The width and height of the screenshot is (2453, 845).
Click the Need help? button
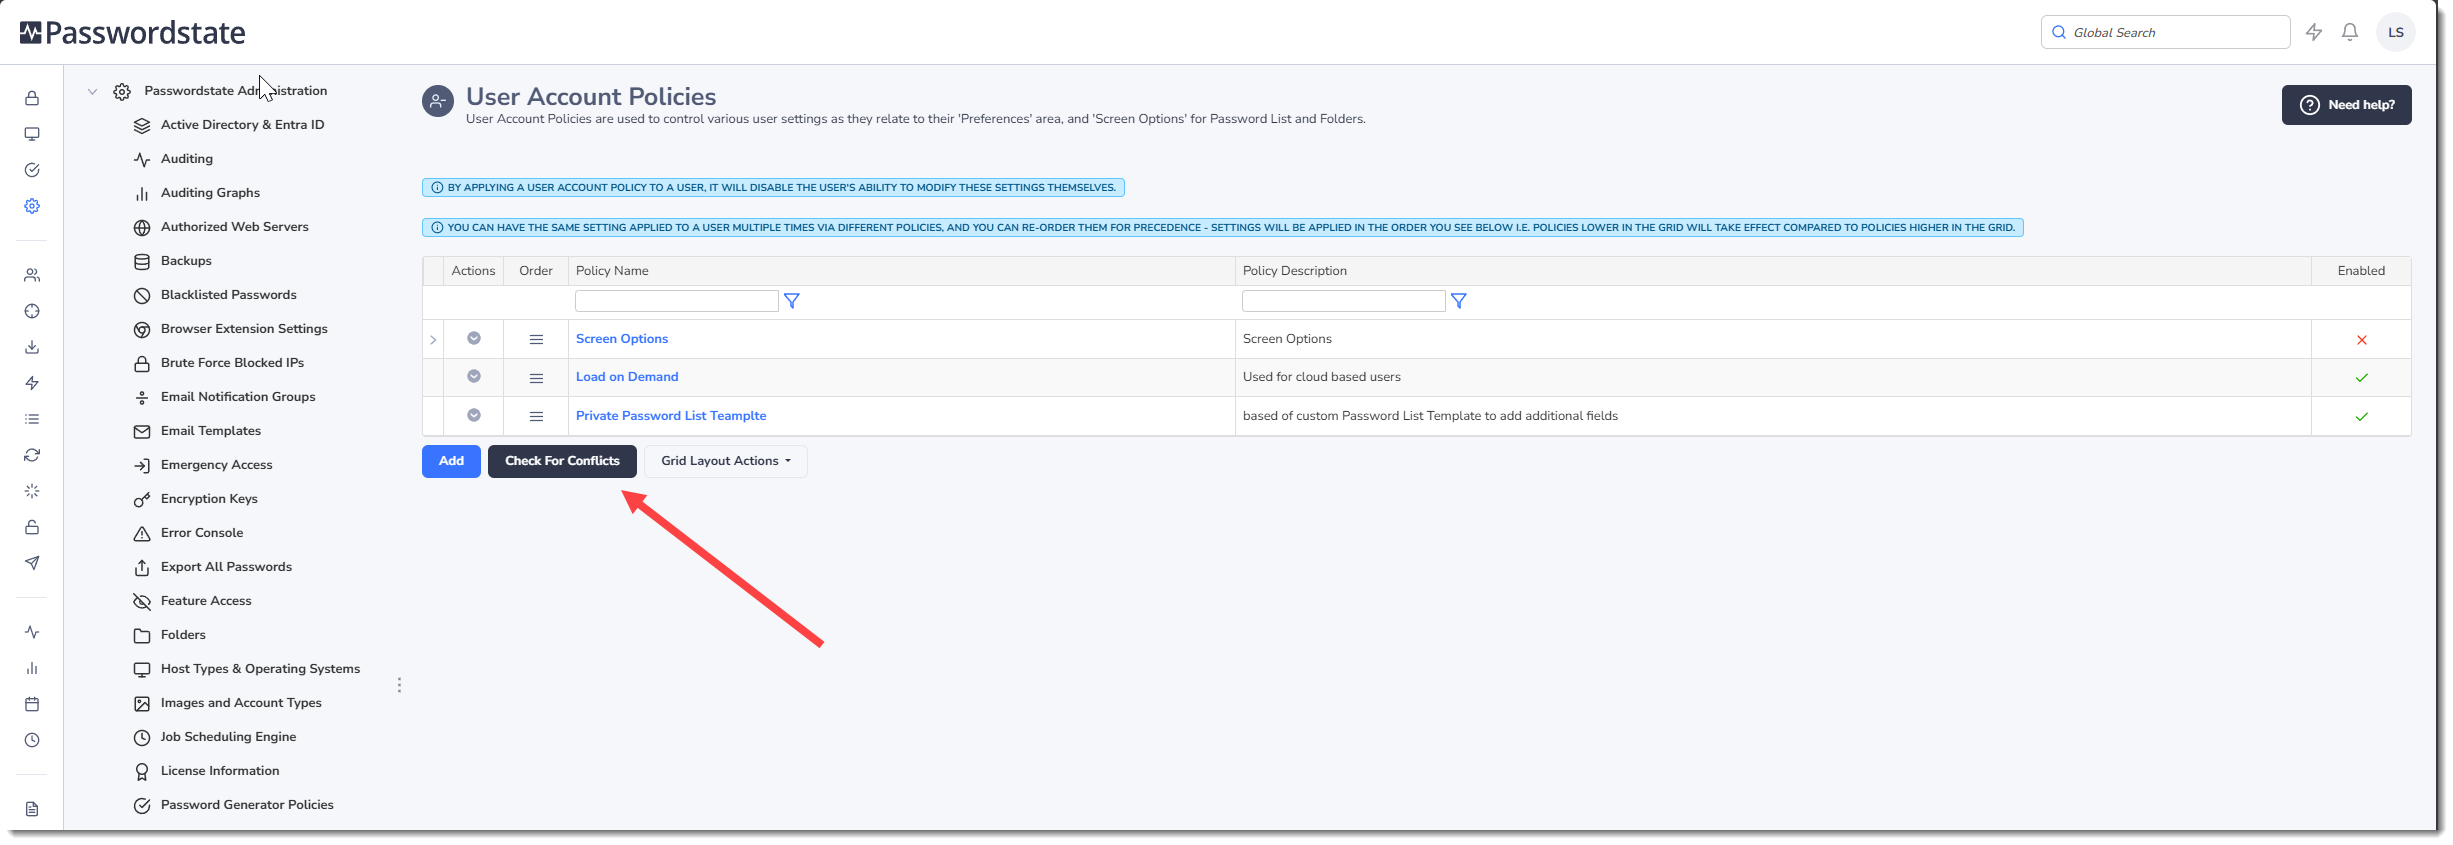[2346, 105]
